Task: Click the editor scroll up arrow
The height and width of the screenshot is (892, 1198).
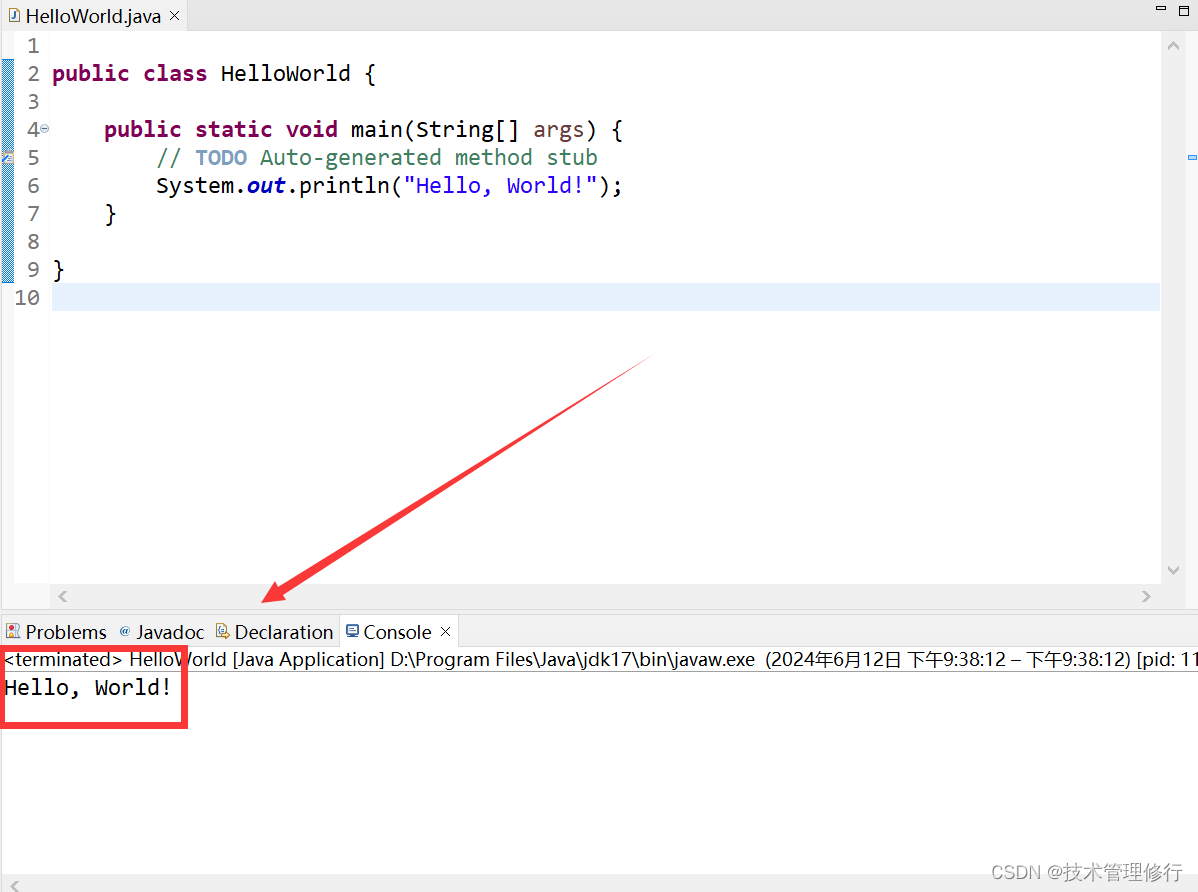Action: pyautogui.click(x=1174, y=46)
